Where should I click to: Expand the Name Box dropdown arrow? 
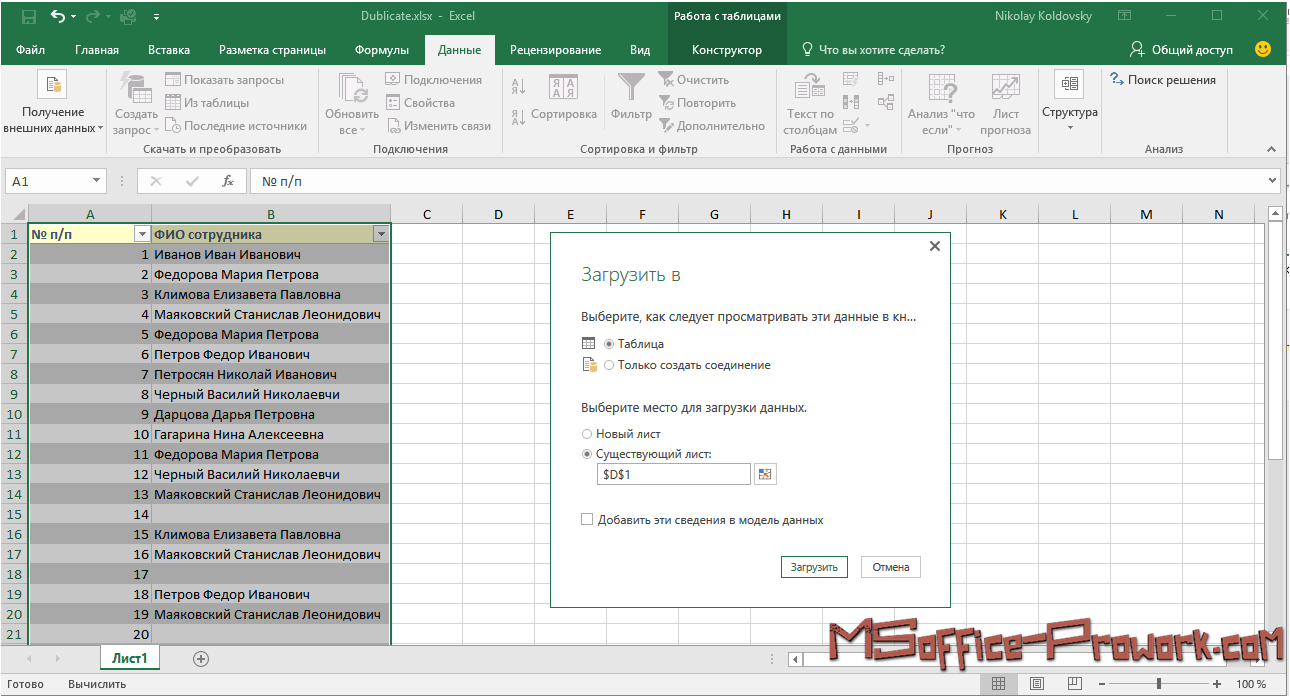click(97, 181)
